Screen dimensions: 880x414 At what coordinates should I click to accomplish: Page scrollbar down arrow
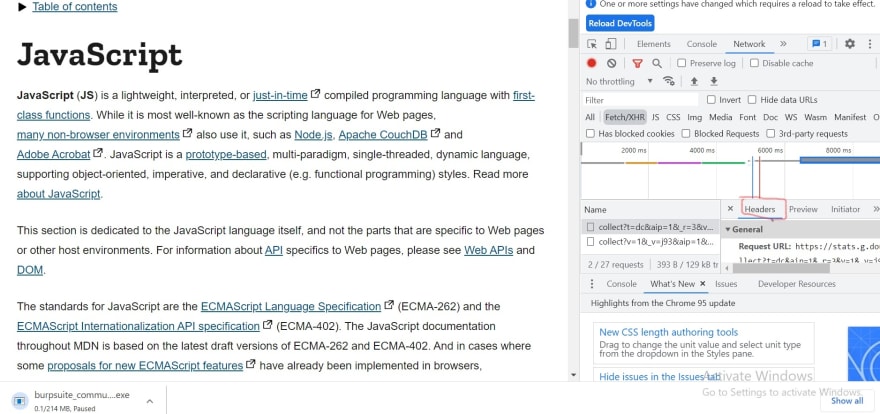point(573,374)
